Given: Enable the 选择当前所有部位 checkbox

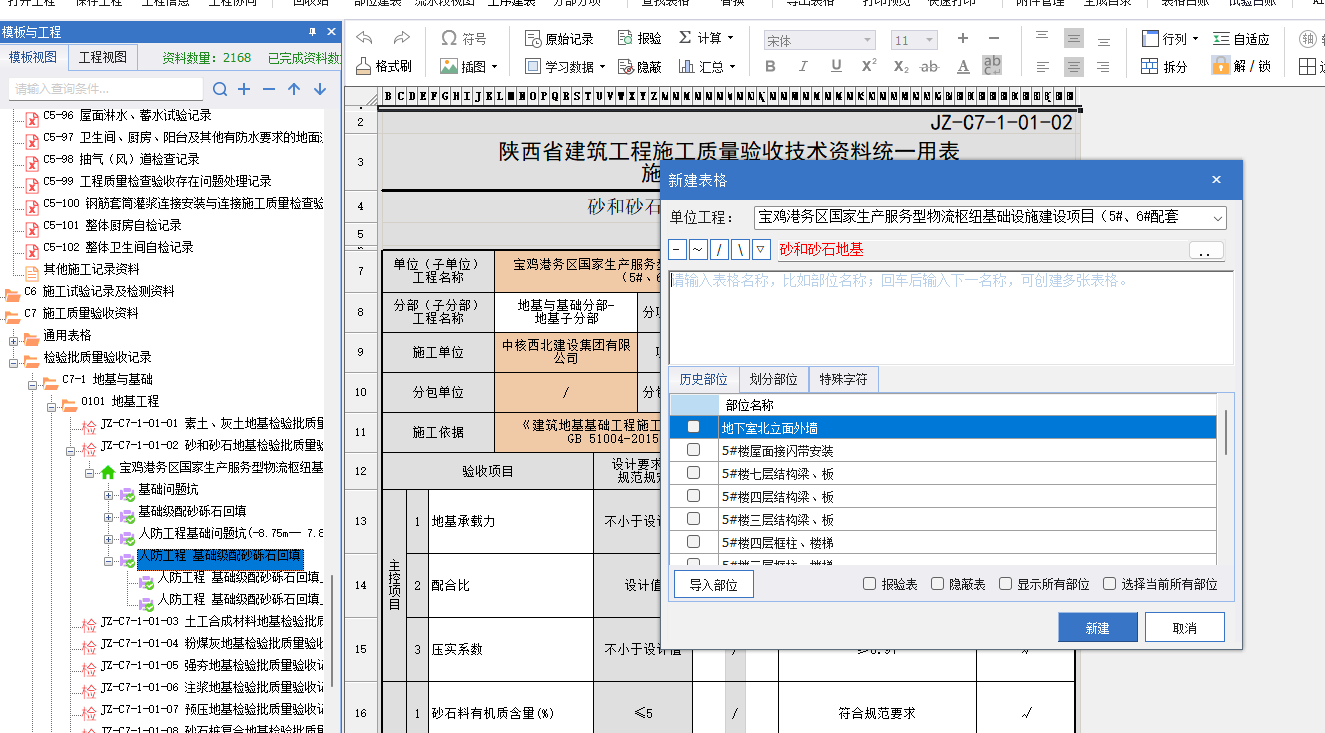Looking at the screenshot, I should (x=1109, y=584).
